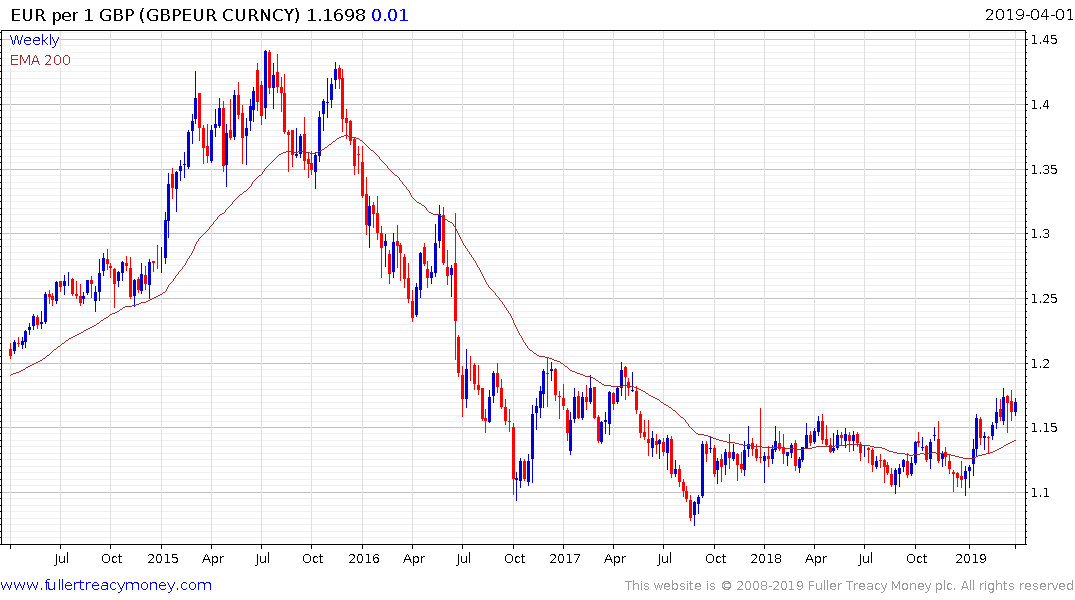Click the 1.4 price axis label
Screen dimensions: 1075x600
1040,105
